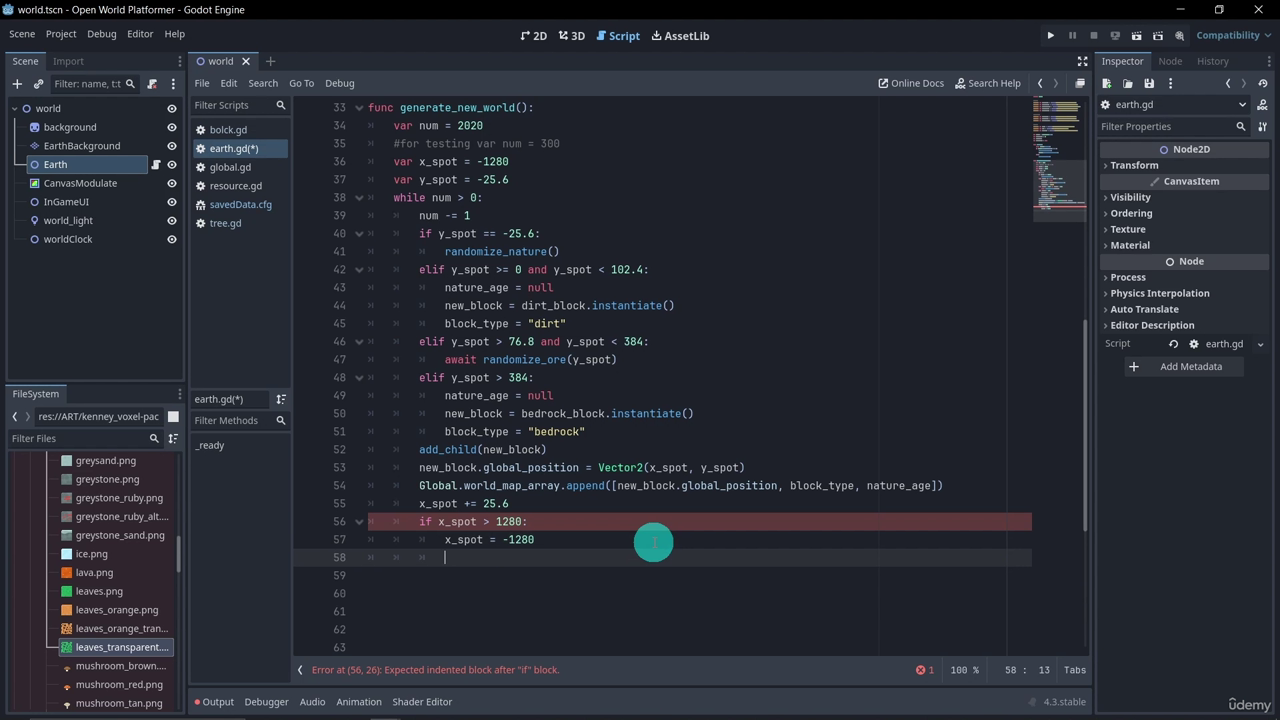Toggle InGameUI node visibility
Screen dimensions: 1280x720
pos(172,202)
